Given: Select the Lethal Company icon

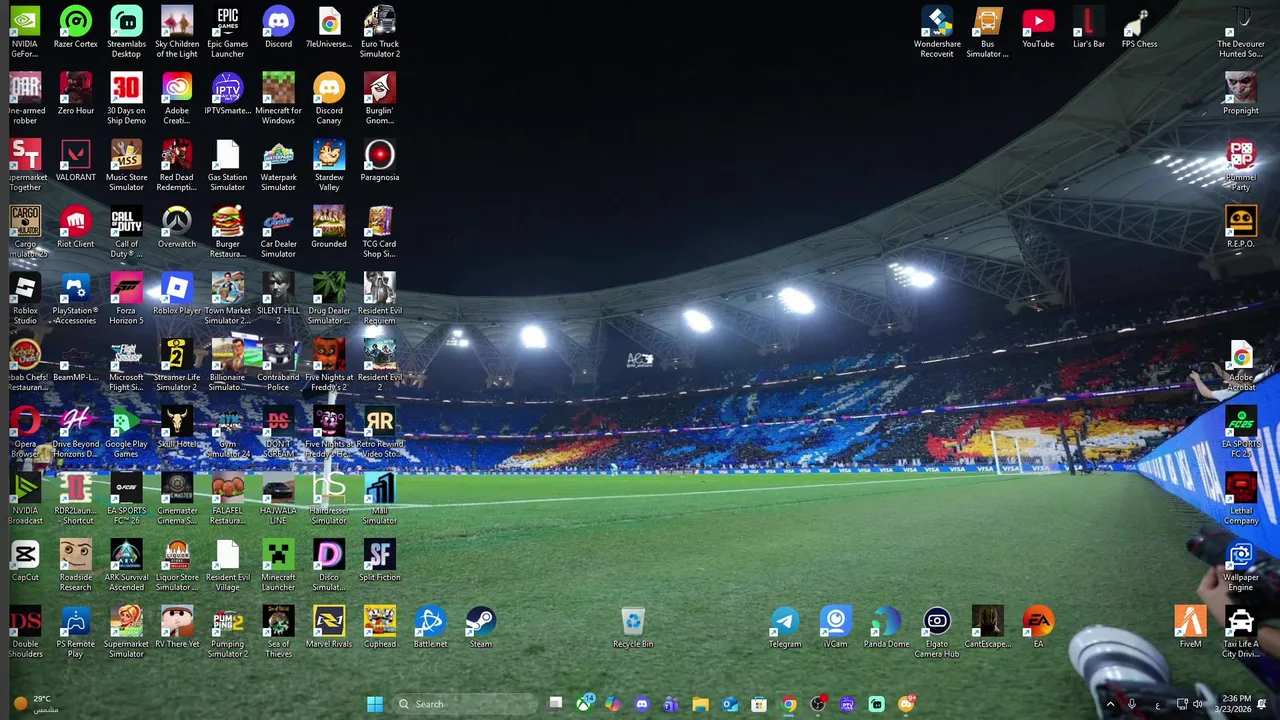Looking at the screenshot, I should point(1241,499).
